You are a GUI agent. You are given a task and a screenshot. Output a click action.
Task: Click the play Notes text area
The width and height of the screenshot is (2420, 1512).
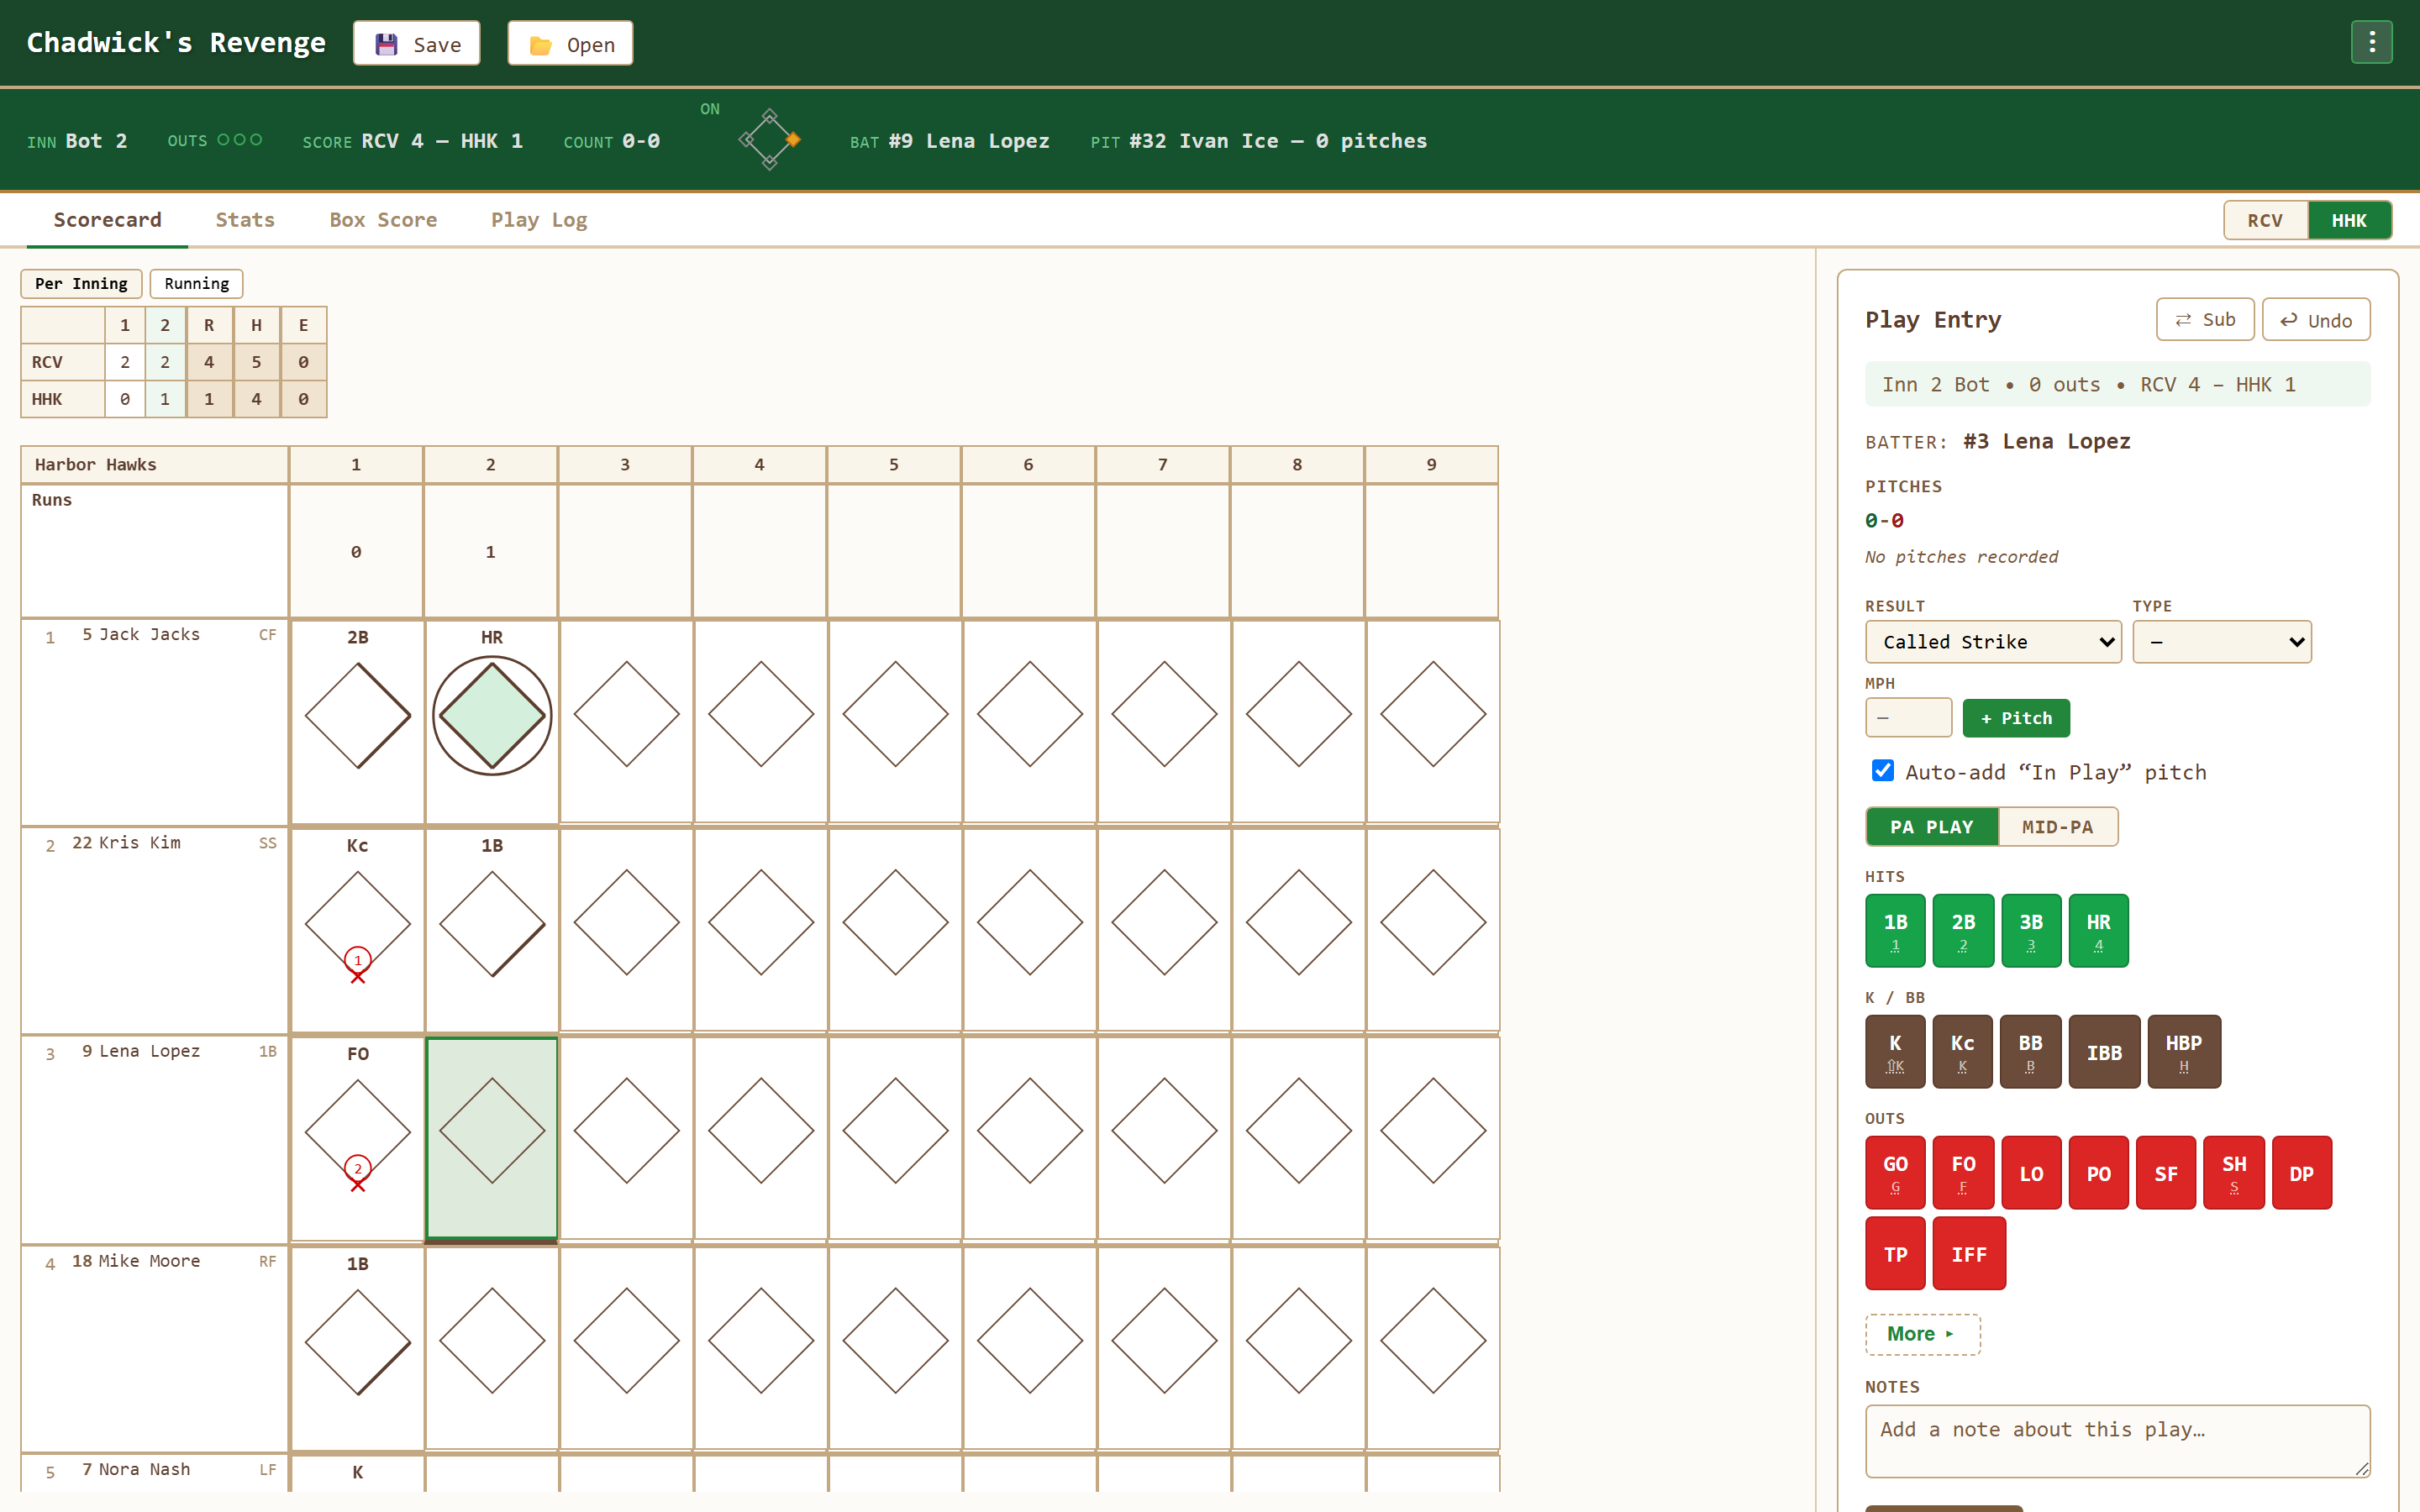point(2117,1441)
